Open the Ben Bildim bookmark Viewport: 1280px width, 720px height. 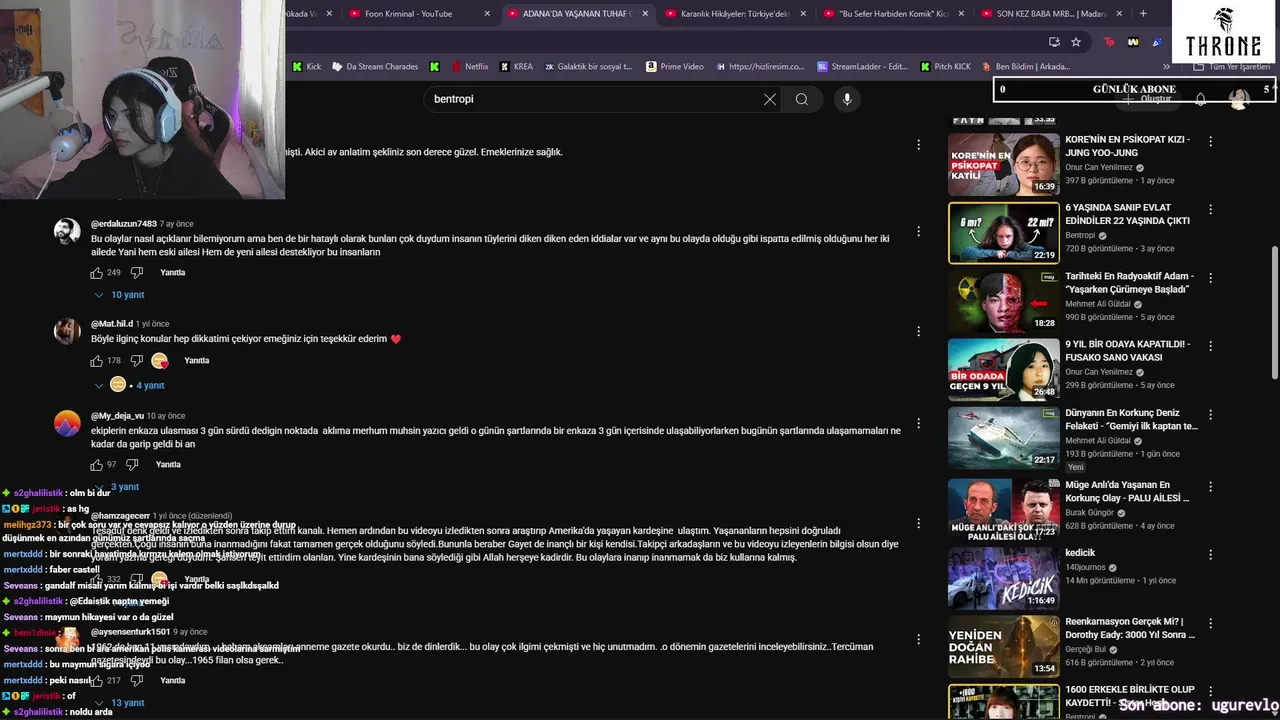click(1025, 67)
